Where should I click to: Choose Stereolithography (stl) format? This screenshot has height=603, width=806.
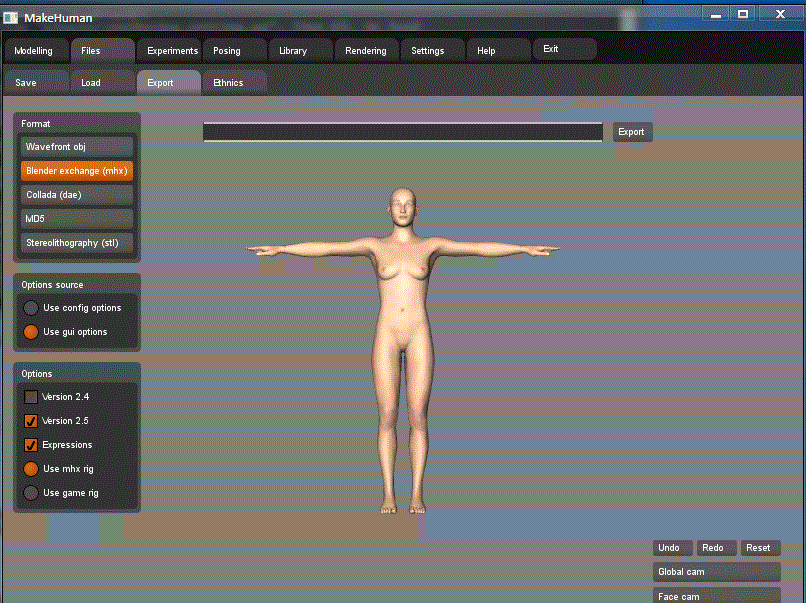(77, 243)
